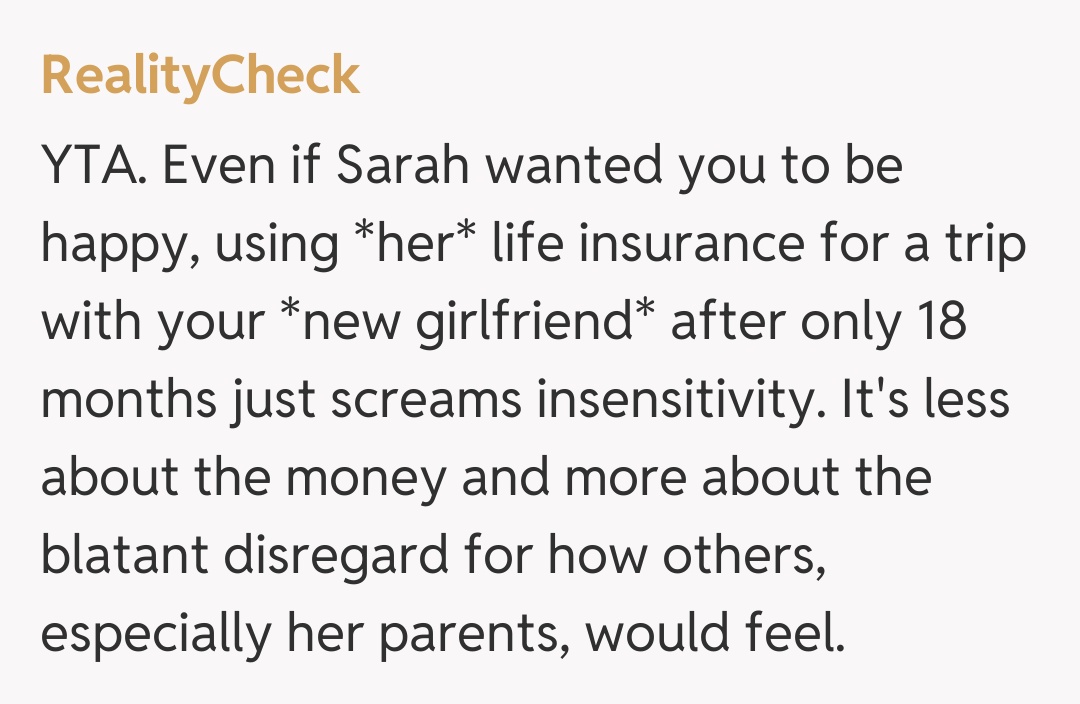Click the word "especially"
The width and height of the screenshot is (1080, 704).
click(x=148, y=634)
